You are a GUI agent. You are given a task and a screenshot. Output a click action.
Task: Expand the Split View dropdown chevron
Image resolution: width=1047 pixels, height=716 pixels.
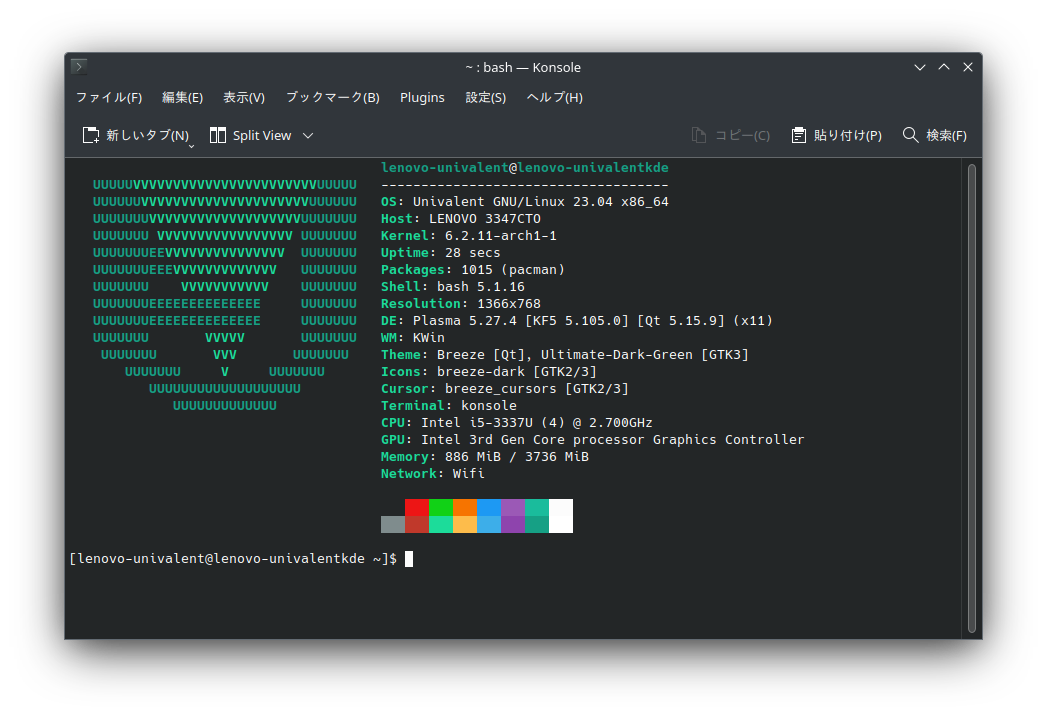point(308,136)
